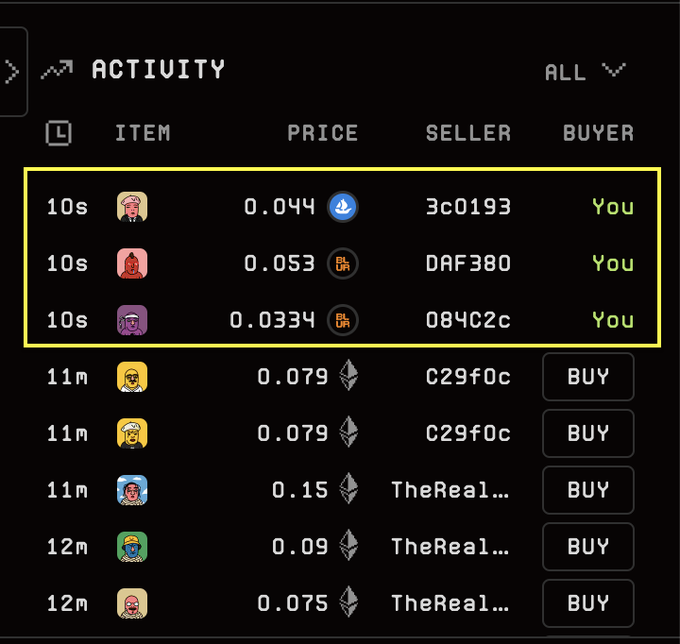Image resolution: width=680 pixels, height=644 pixels.
Task: Select the SELLER column header
Action: 468,133
